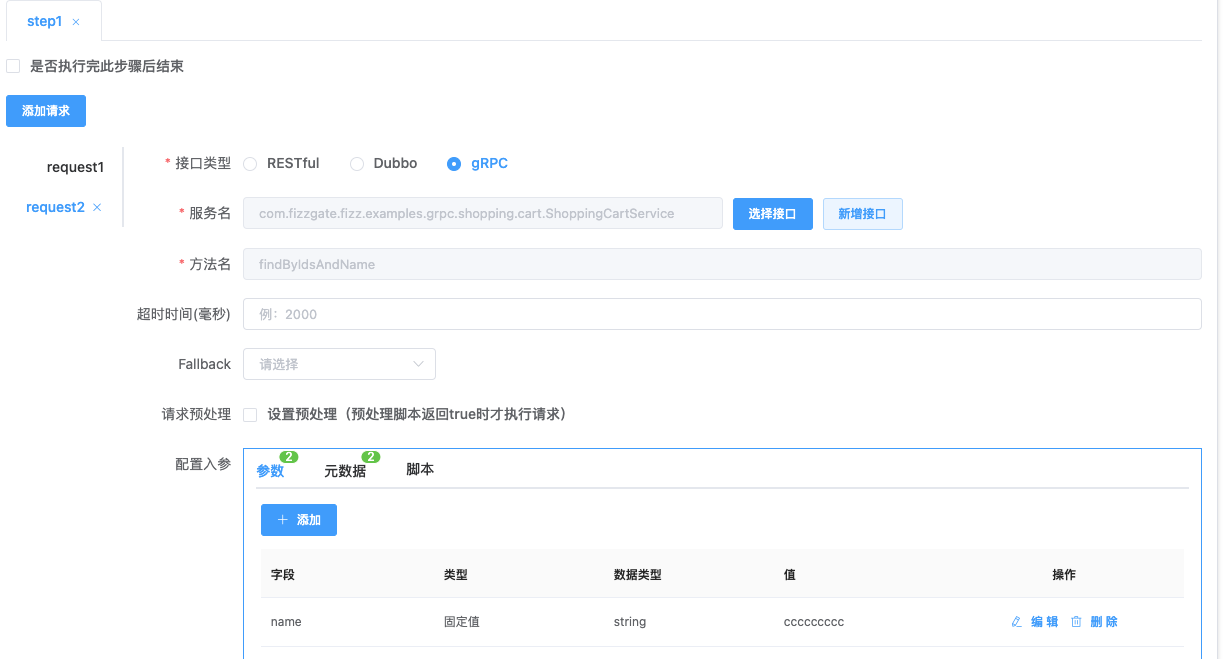Select the Dubbo interface type radio
Image resolution: width=1229 pixels, height=659 pixels.
[356, 164]
